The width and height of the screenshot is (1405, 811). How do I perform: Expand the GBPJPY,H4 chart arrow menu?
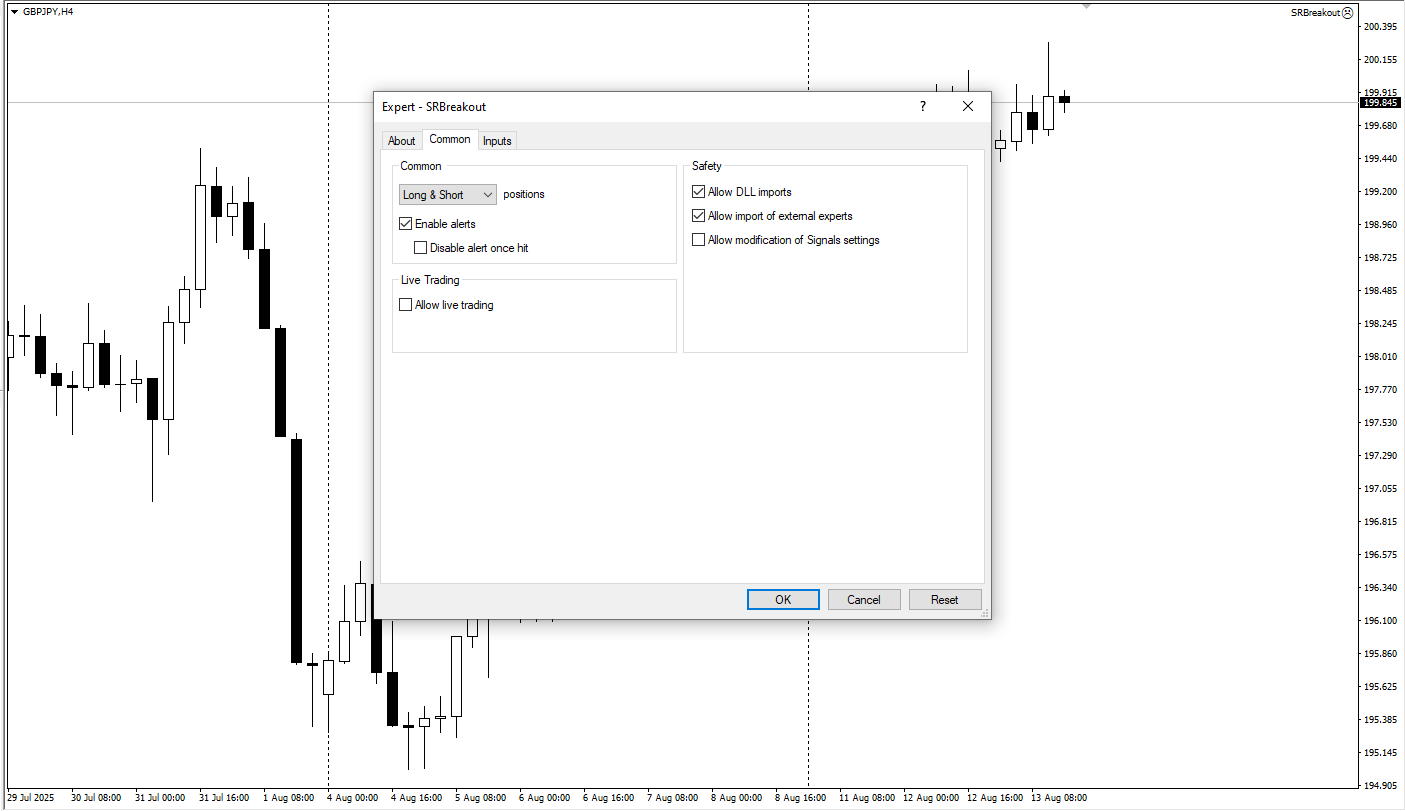(x=14, y=12)
